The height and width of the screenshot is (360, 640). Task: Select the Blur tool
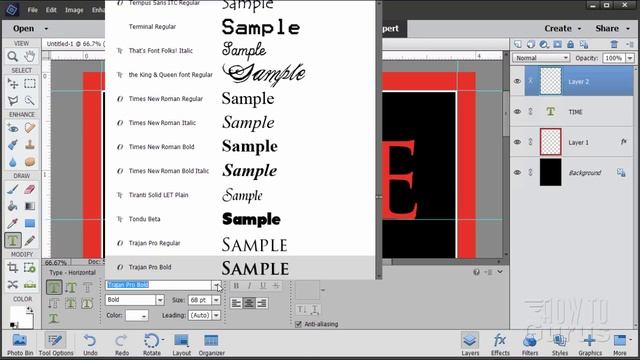pos(13,162)
